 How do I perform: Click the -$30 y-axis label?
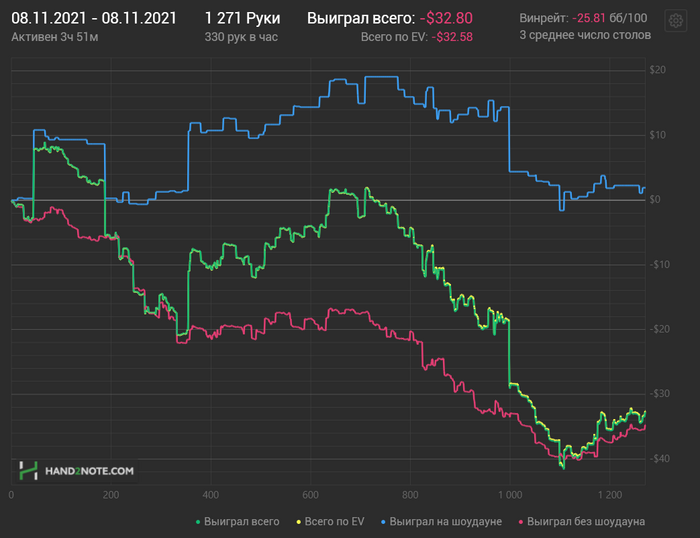(x=660, y=394)
